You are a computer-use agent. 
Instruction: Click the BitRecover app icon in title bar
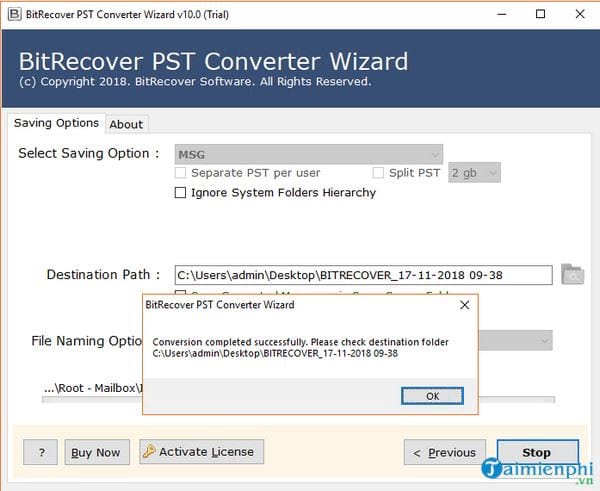click(x=15, y=14)
